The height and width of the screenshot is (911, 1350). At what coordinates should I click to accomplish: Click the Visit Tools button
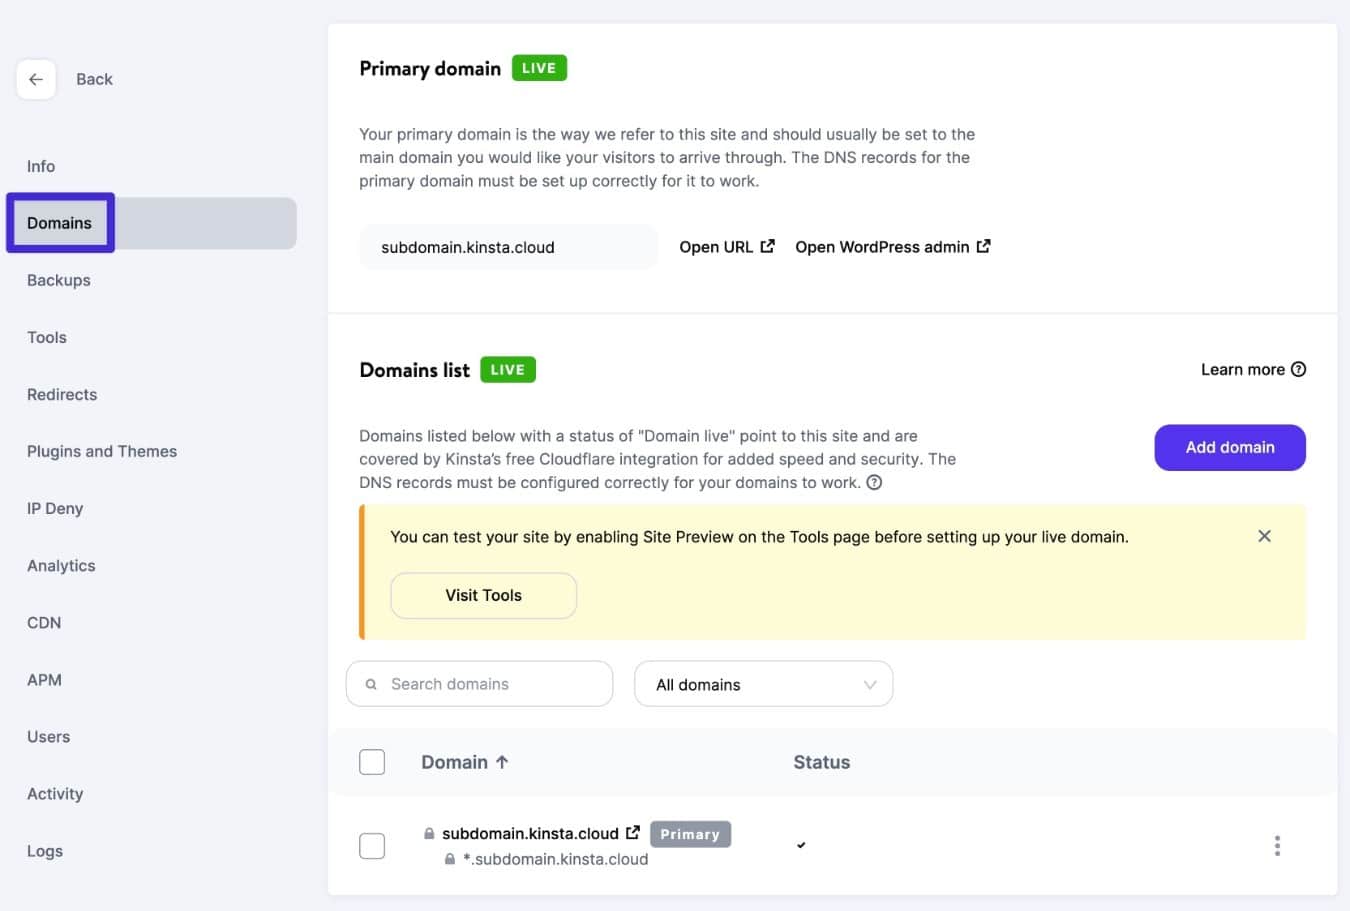pyautogui.click(x=483, y=595)
